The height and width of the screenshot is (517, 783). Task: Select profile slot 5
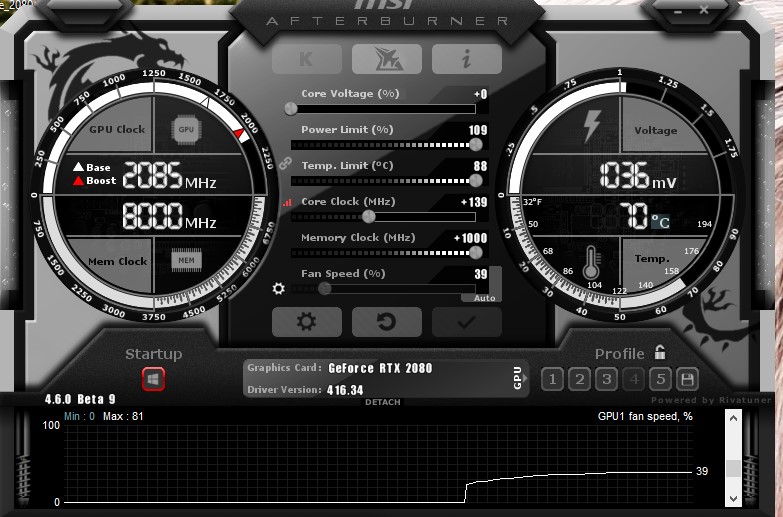661,379
